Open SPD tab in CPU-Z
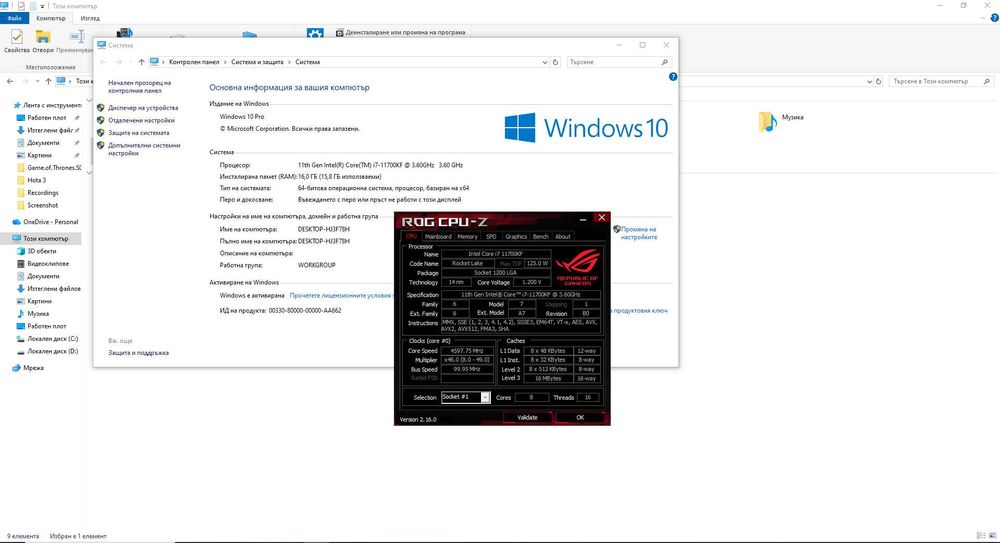The image size is (1000, 543). (x=491, y=236)
